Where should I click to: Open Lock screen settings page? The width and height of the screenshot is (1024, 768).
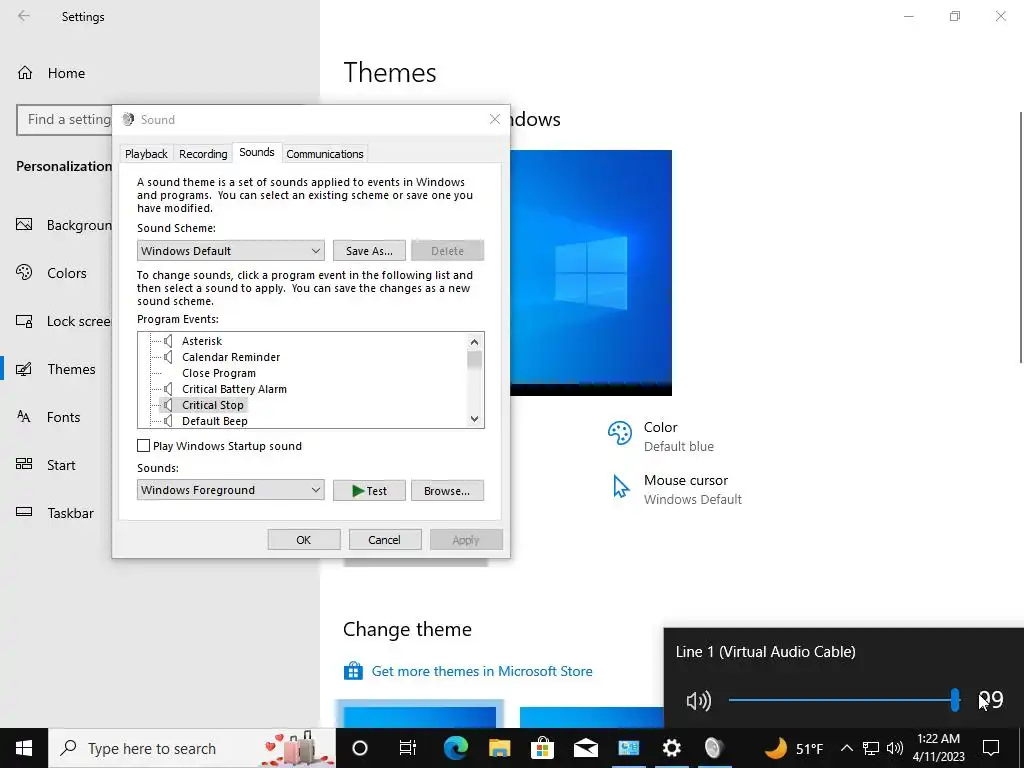(63, 321)
